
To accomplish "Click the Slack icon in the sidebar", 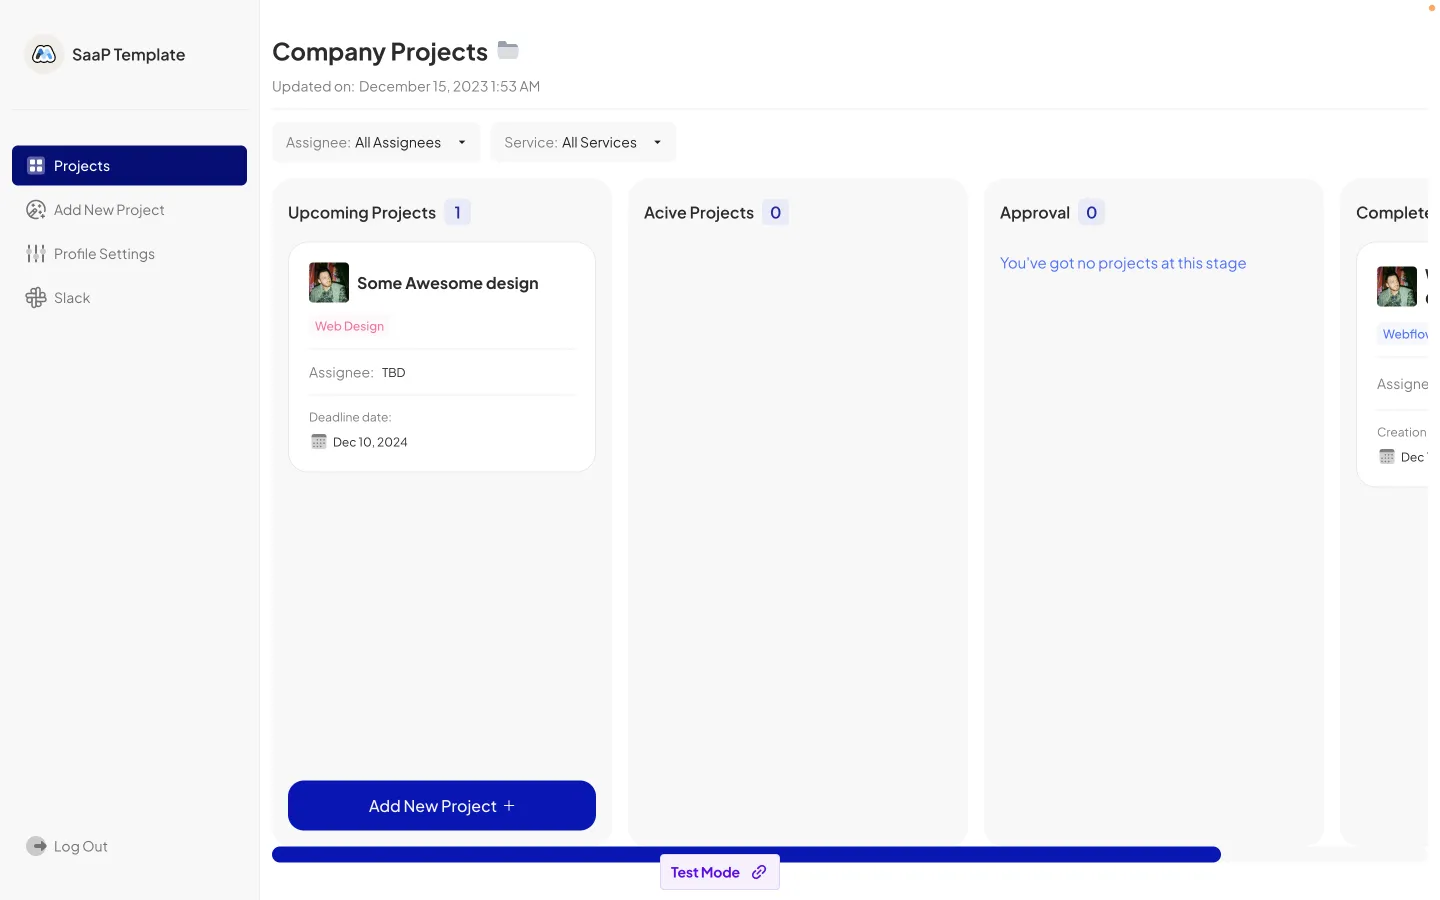I will (36, 297).
